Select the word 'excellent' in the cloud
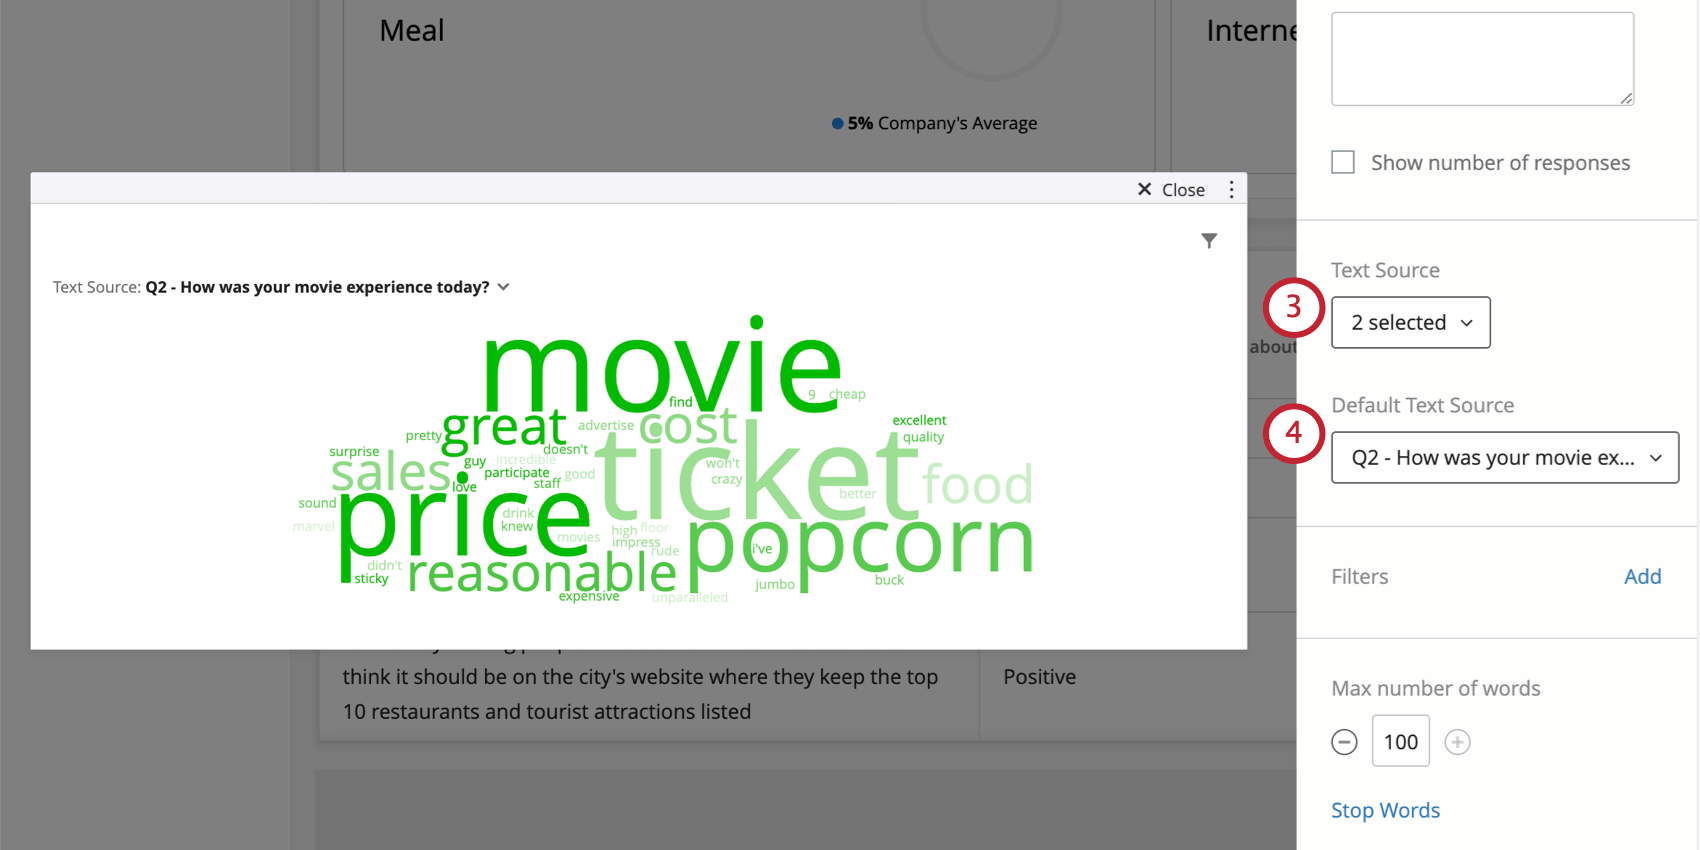1700x850 pixels. point(919,420)
